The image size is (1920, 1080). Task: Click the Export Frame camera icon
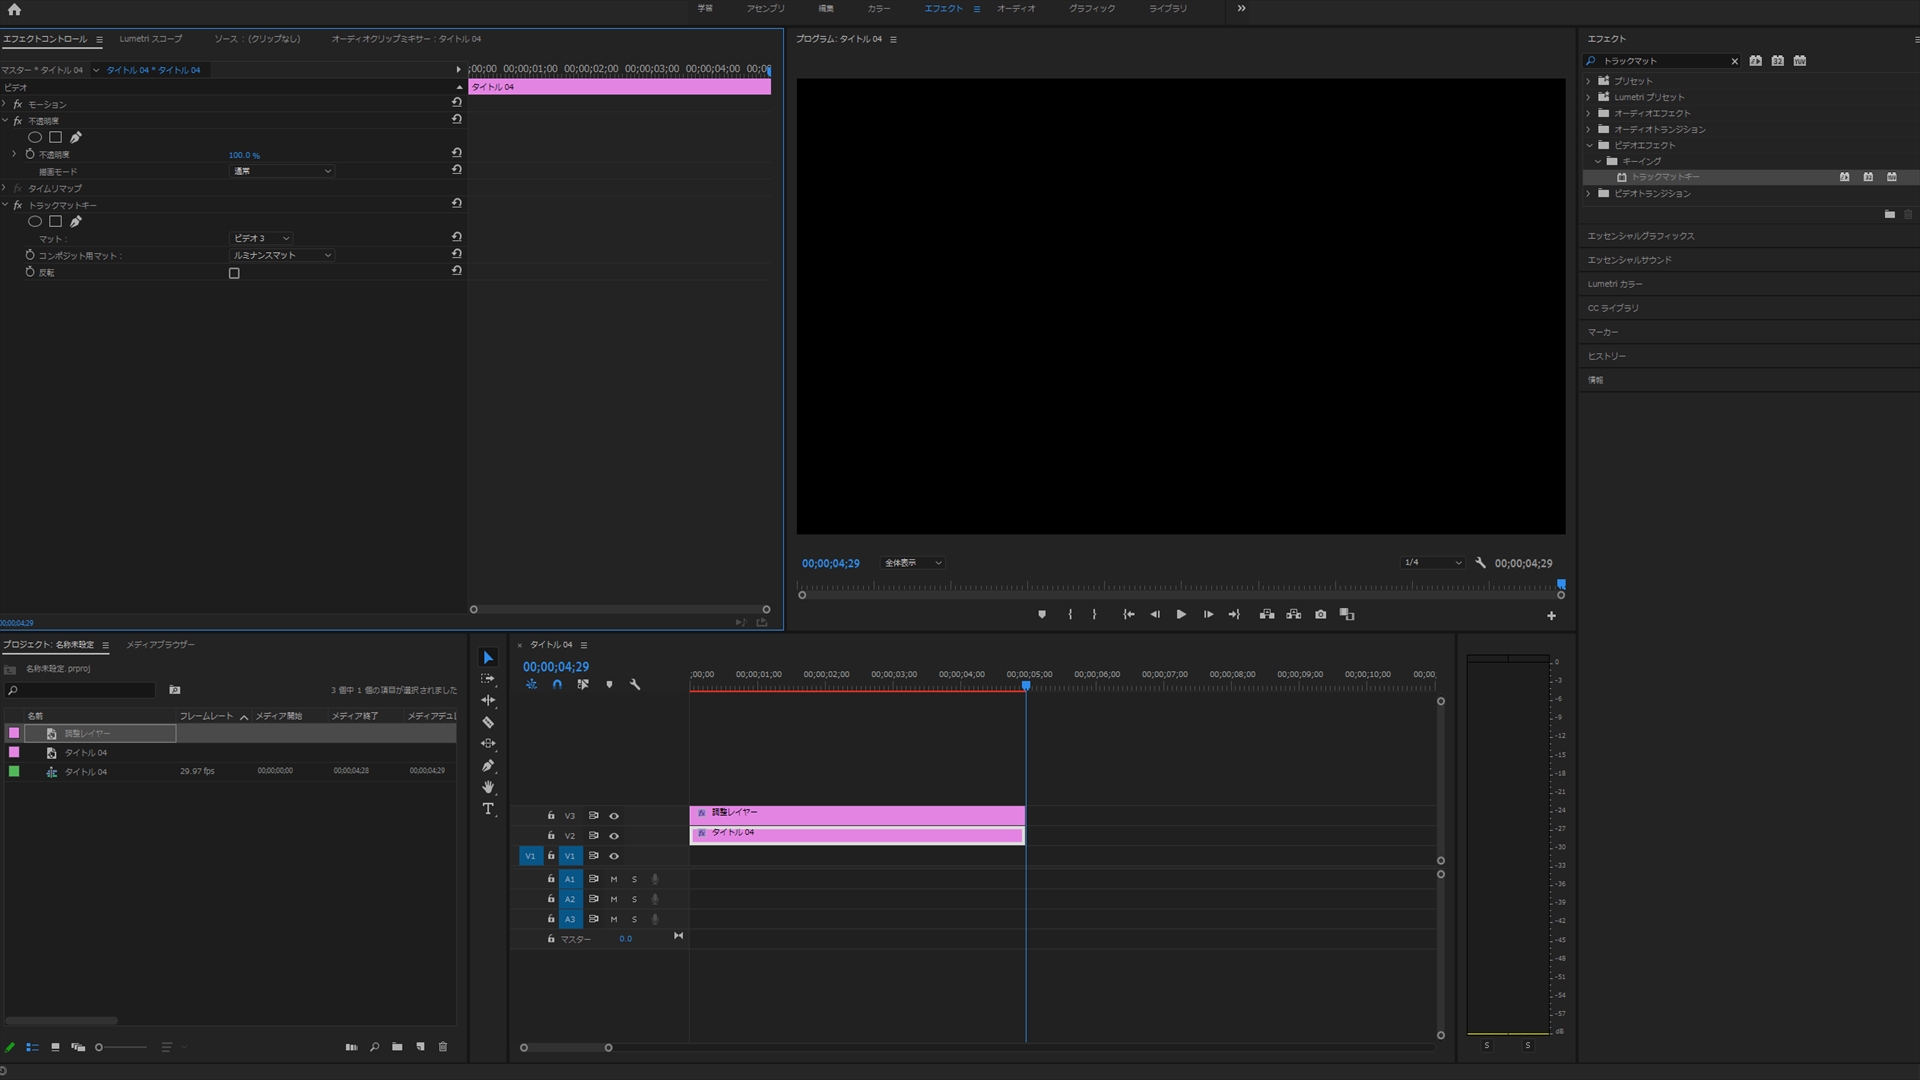pyautogui.click(x=1321, y=615)
